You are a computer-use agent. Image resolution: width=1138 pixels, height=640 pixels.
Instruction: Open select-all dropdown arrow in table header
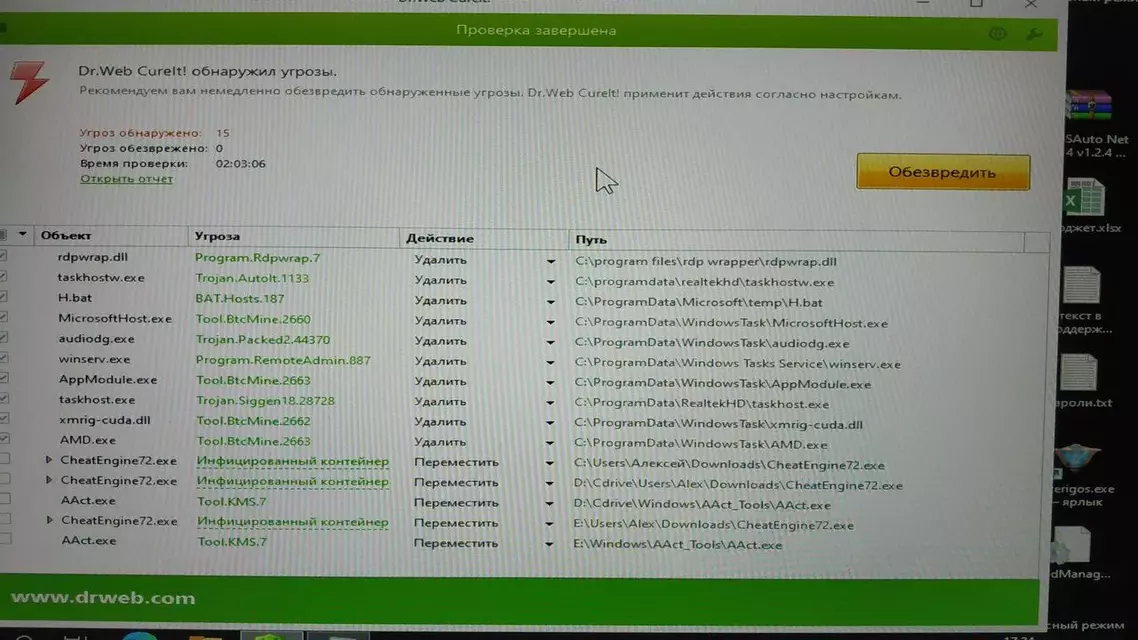click(x=22, y=234)
